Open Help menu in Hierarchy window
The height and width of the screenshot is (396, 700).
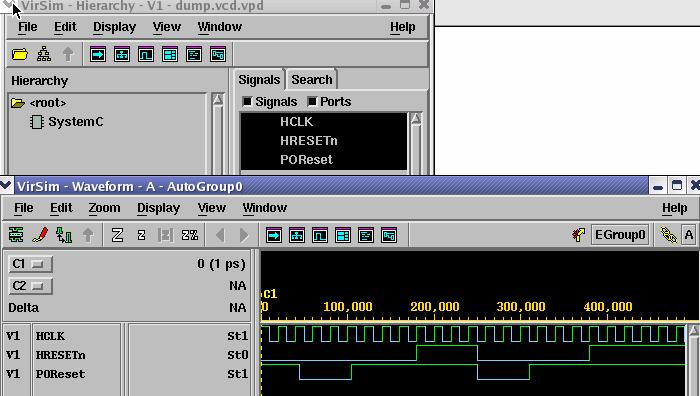click(403, 27)
